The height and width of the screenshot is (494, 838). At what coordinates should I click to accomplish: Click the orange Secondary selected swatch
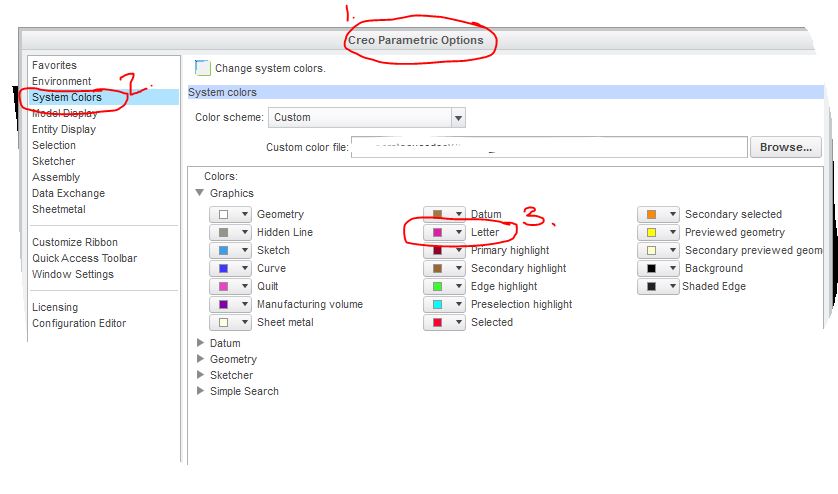point(651,214)
